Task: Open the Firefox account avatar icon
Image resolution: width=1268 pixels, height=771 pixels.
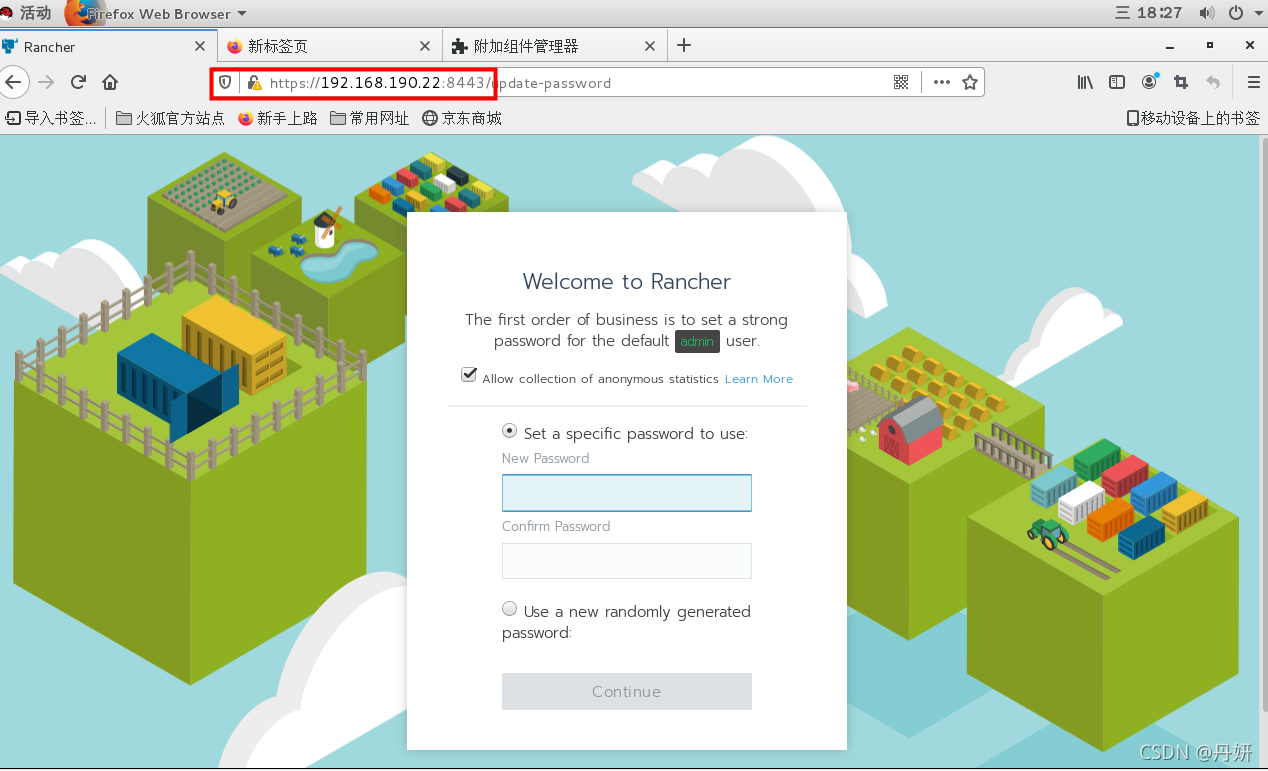Action: coord(1150,82)
